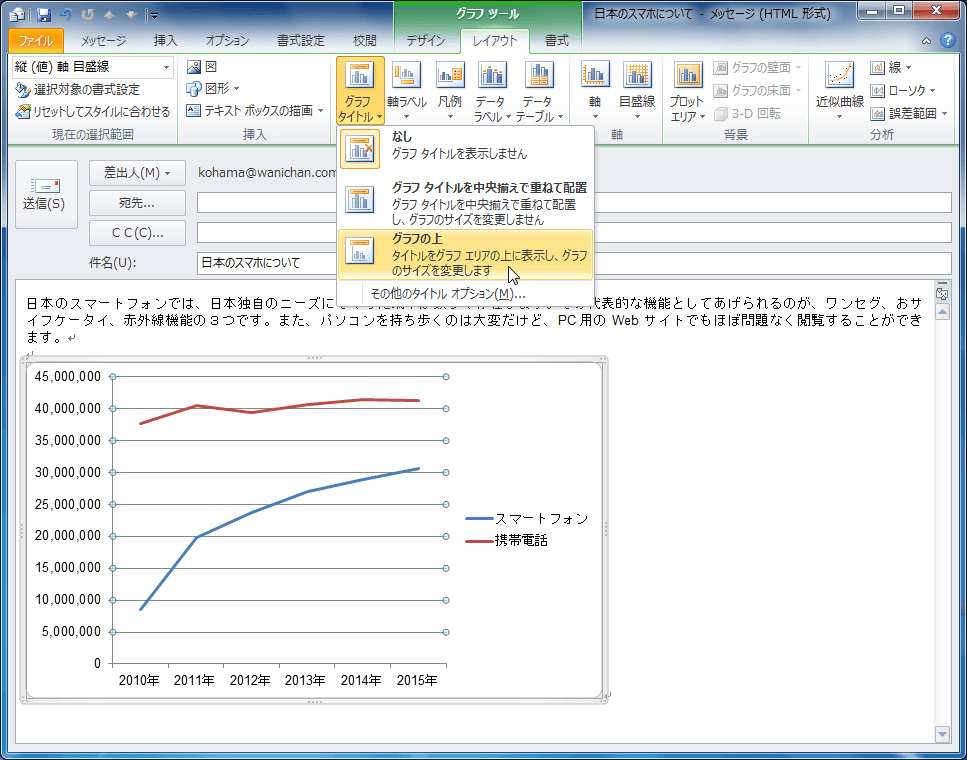Switch to the デザイン chart tools tab
967x760 pixels.
(426, 41)
